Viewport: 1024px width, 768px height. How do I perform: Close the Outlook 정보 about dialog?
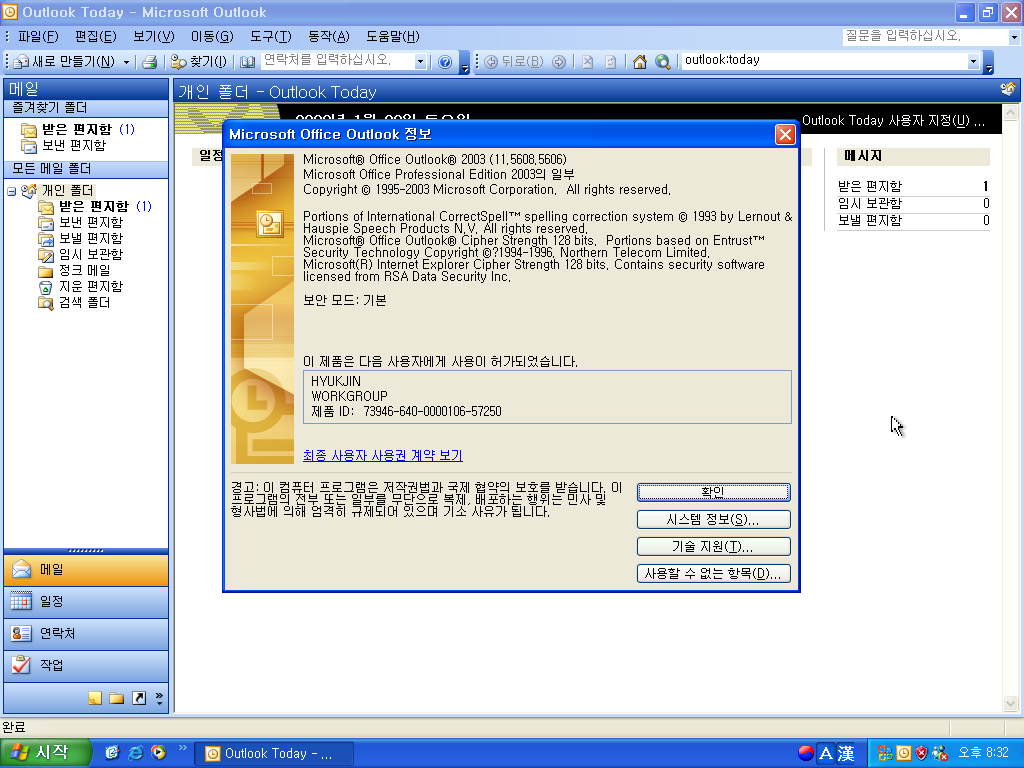(x=785, y=135)
